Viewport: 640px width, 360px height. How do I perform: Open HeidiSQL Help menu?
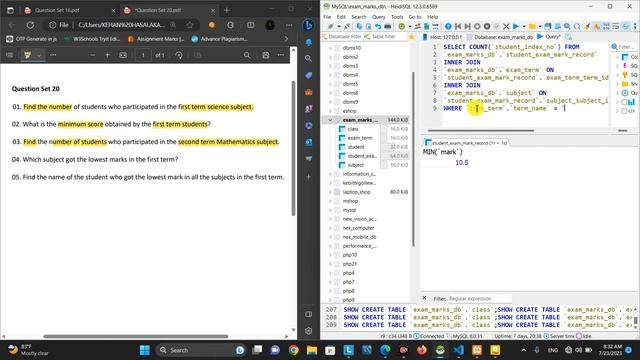pyautogui.click(x=432, y=17)
